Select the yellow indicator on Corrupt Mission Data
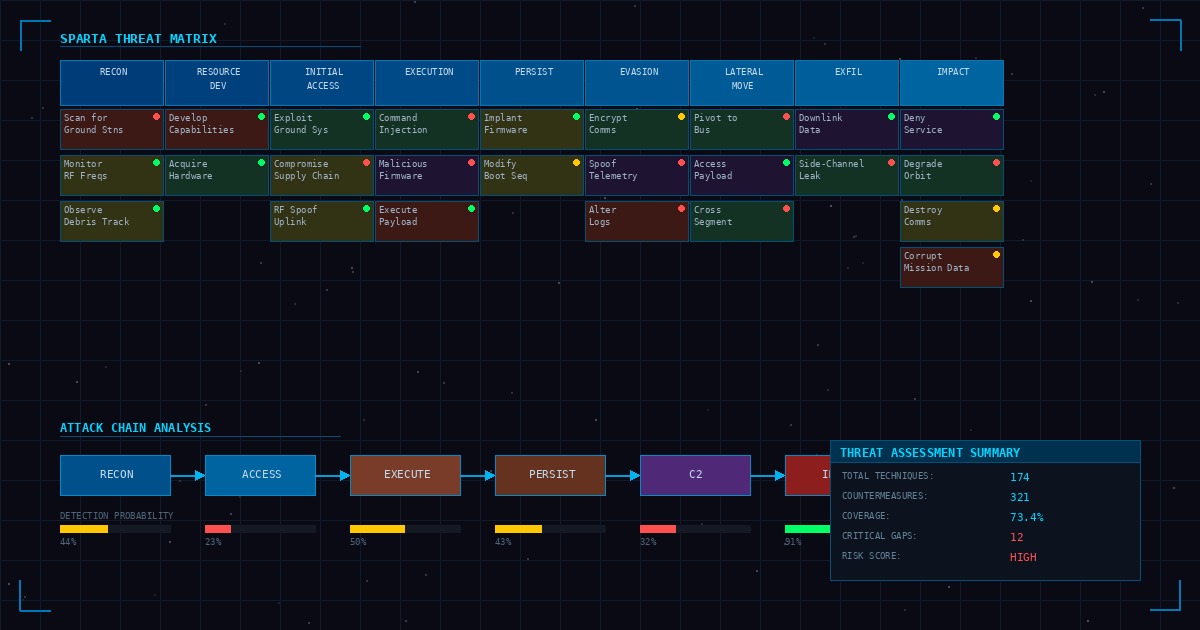The width and height of the screenshot is (1200, 630). pyautogui.click(x=996, y=254)
